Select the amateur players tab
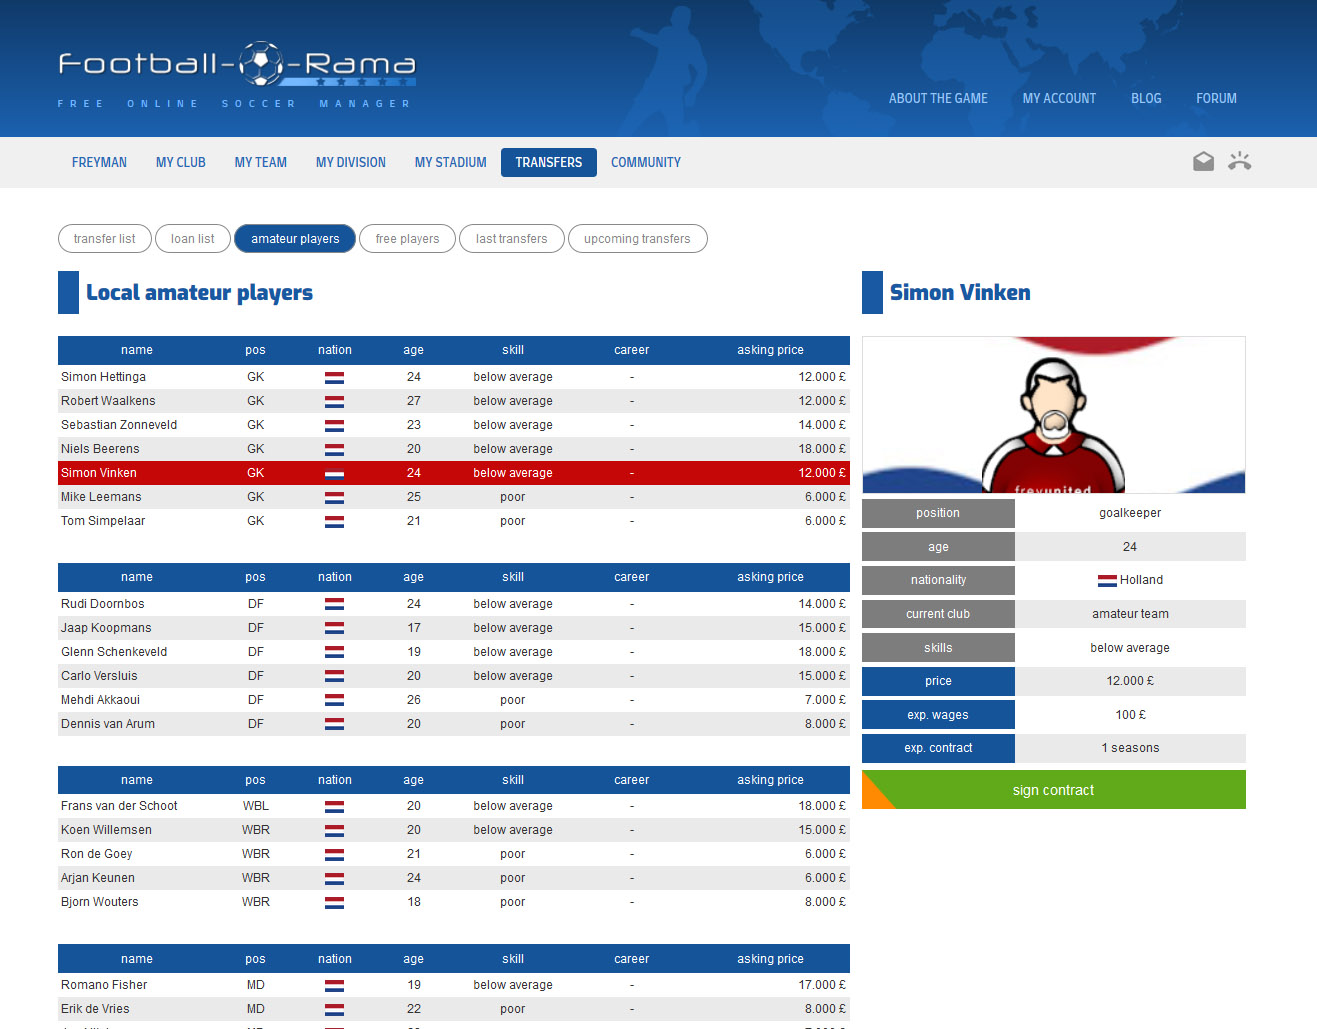Image resolution: width=1317 pixels, height=1029 pixels. click(295, 239)
